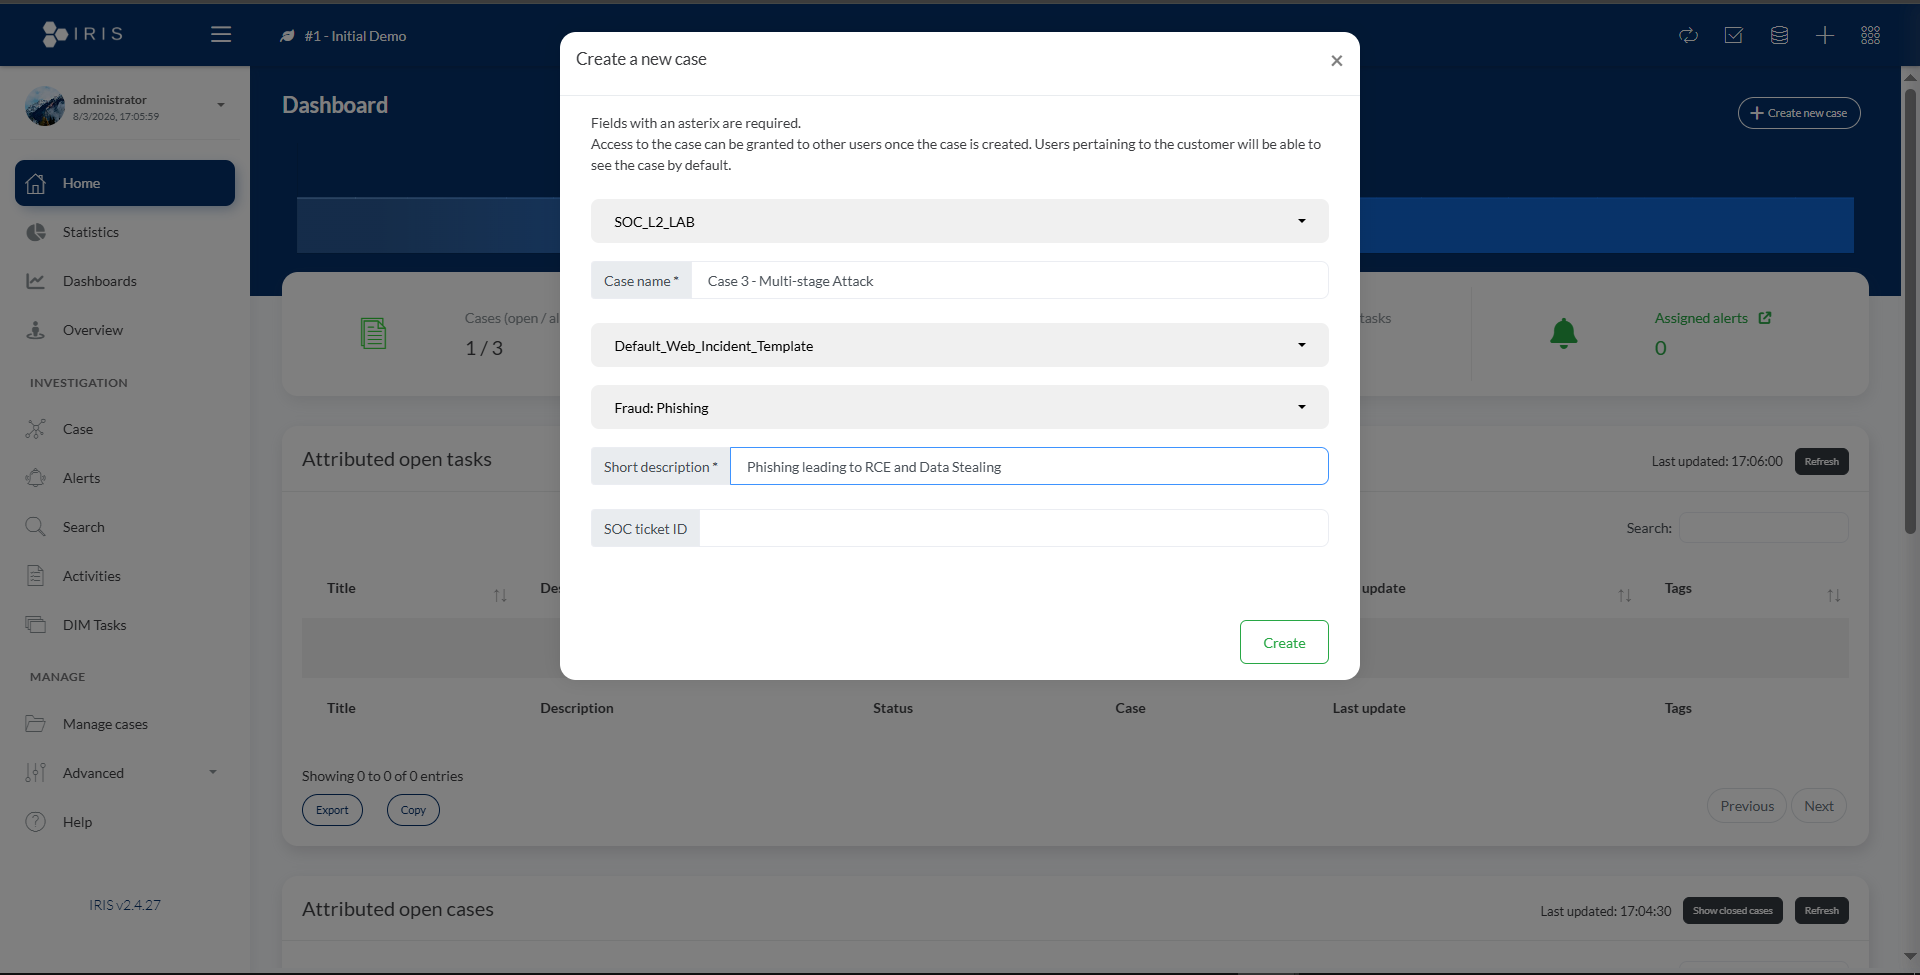Expand the administrator user menu arrow
The height and width of the screenshot is (975, 1920).
[x=221, y=105]
